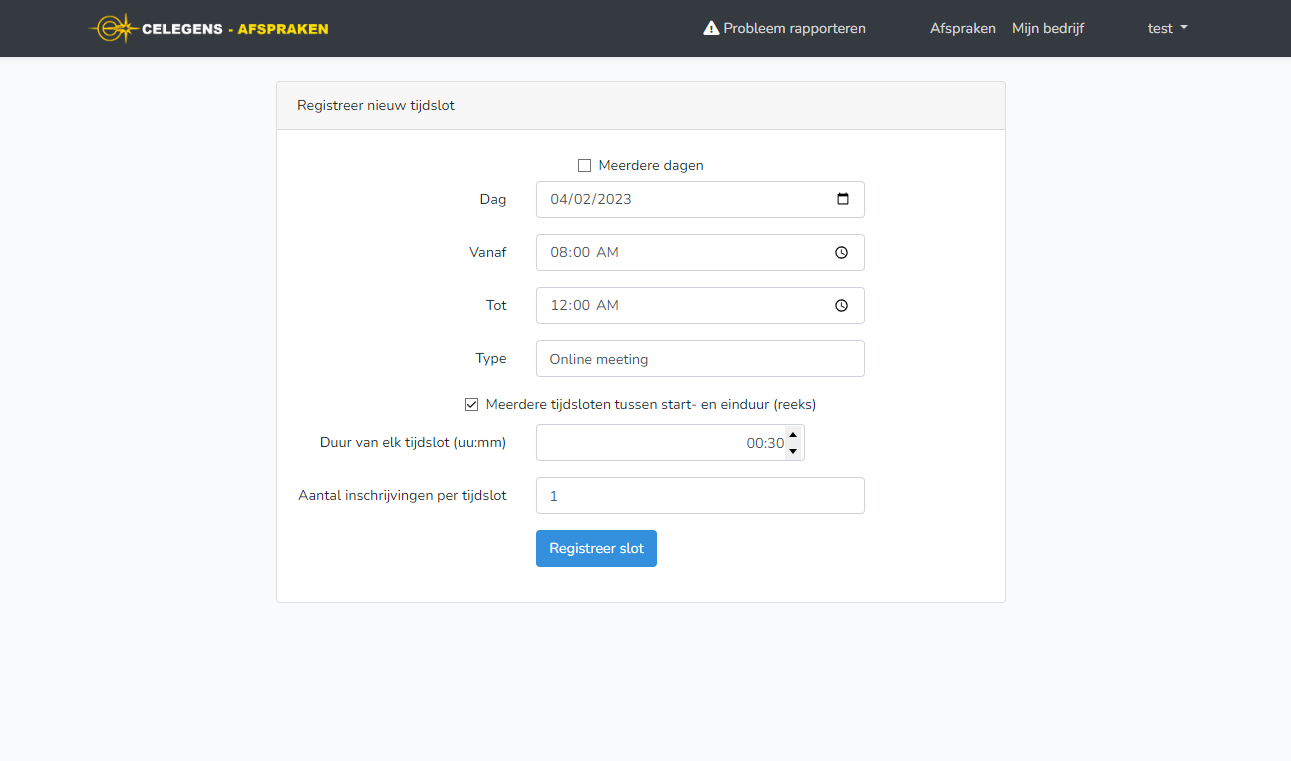Go to Mijn bedrijf page
Image resolution: width=1291 pixels, height=761 pixels.
(1047, 28)
